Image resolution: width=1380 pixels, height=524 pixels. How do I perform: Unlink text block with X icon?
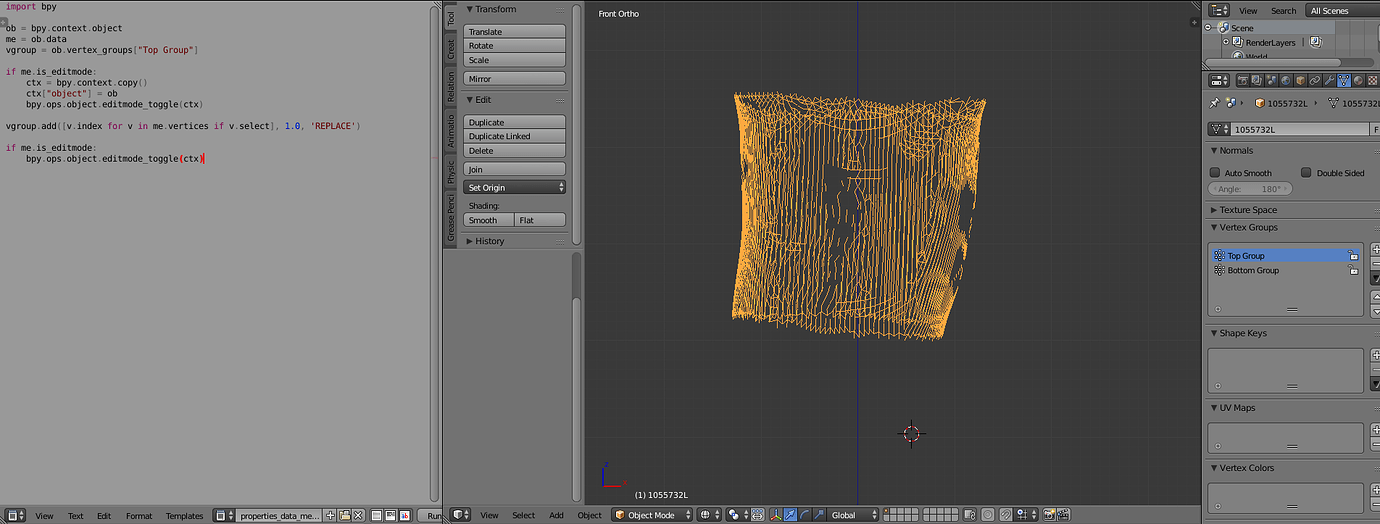point(358,516)
